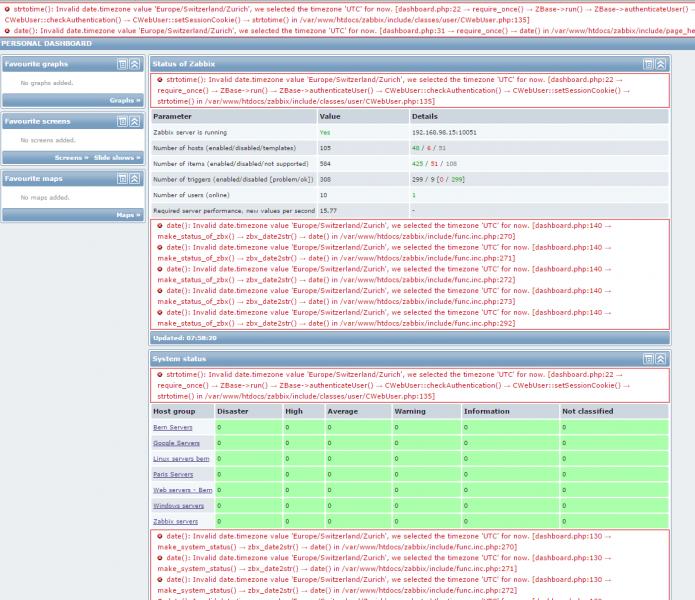Open the Graphs » link
Viewport: 695px width, 600px height.
(125, 100)
